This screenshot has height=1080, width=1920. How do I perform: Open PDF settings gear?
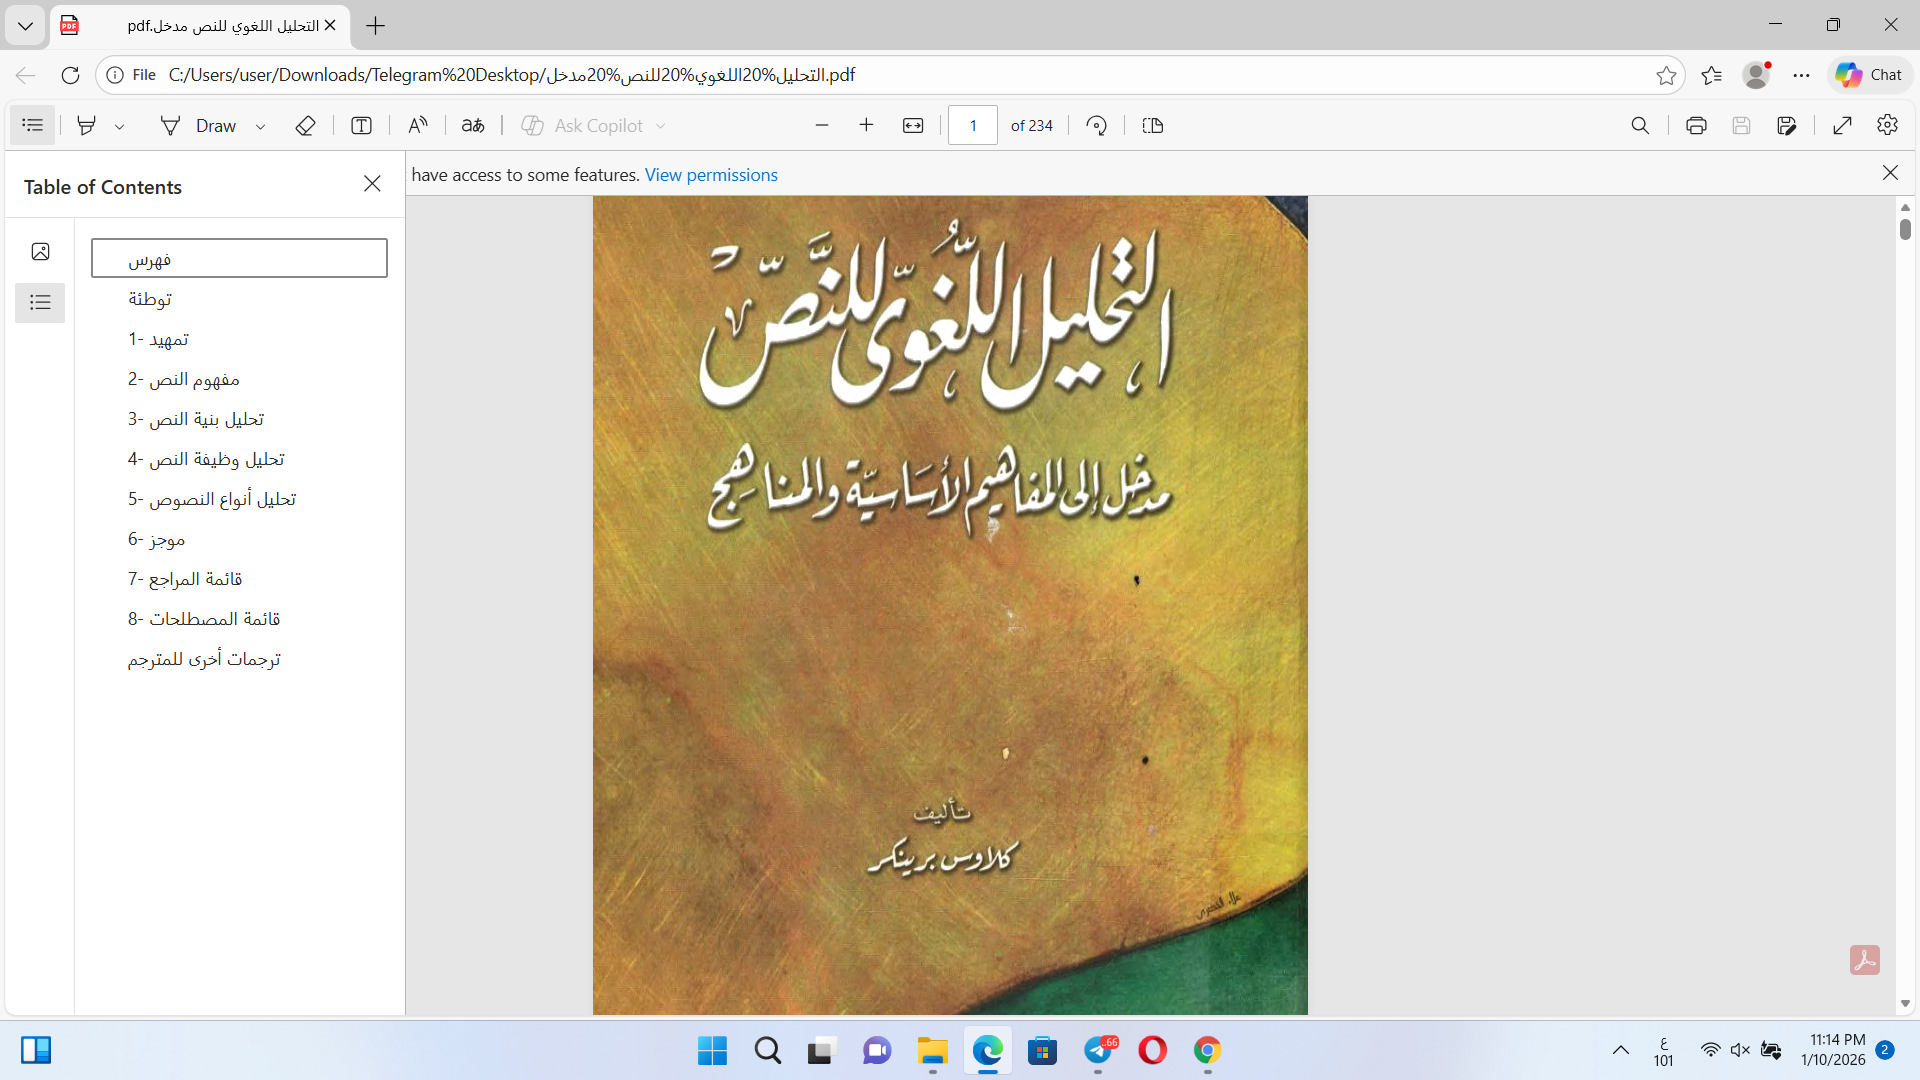1888,126
